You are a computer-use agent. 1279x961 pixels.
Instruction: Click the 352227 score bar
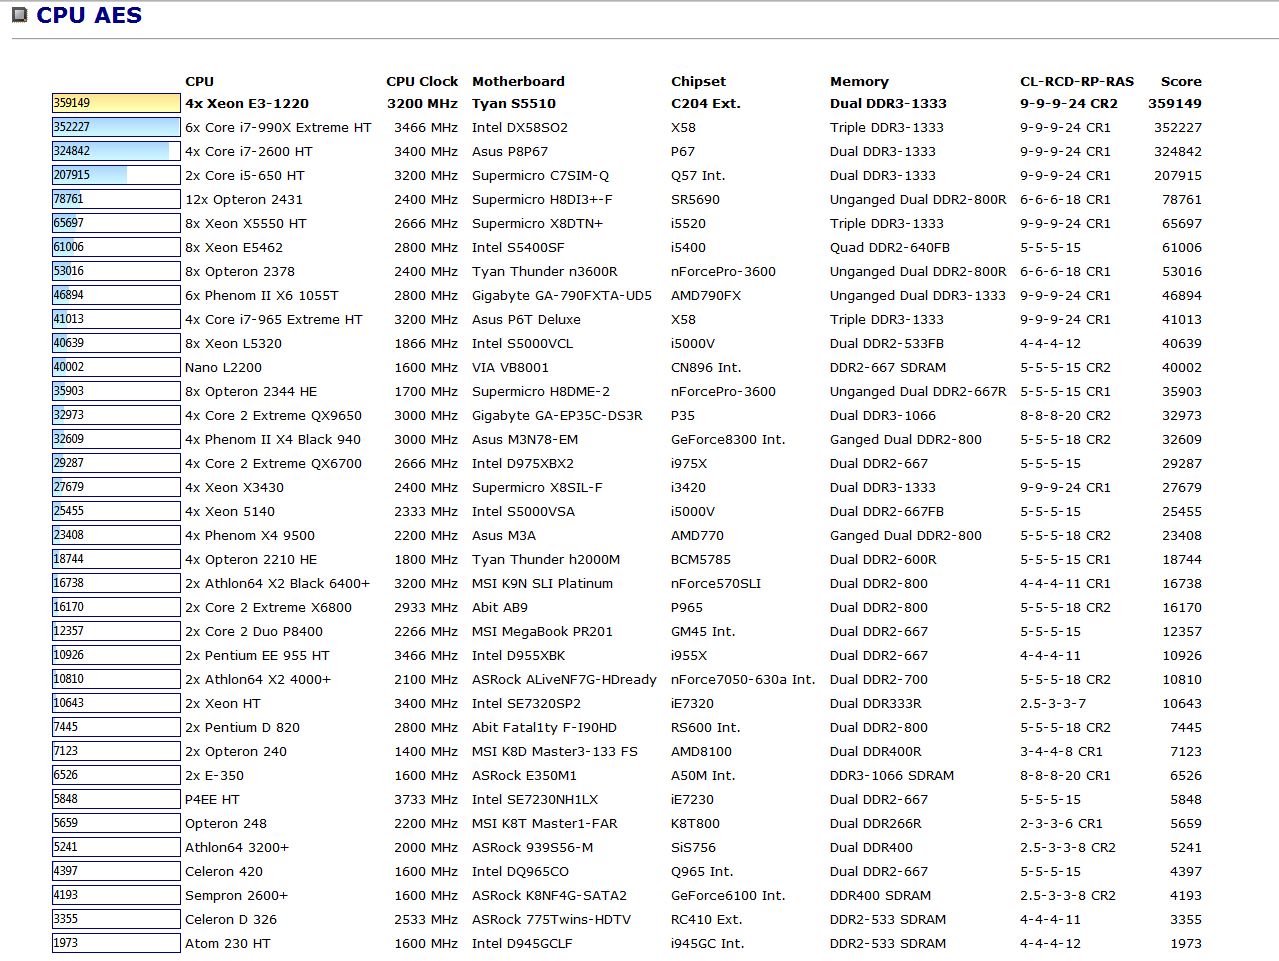point(116,127)
